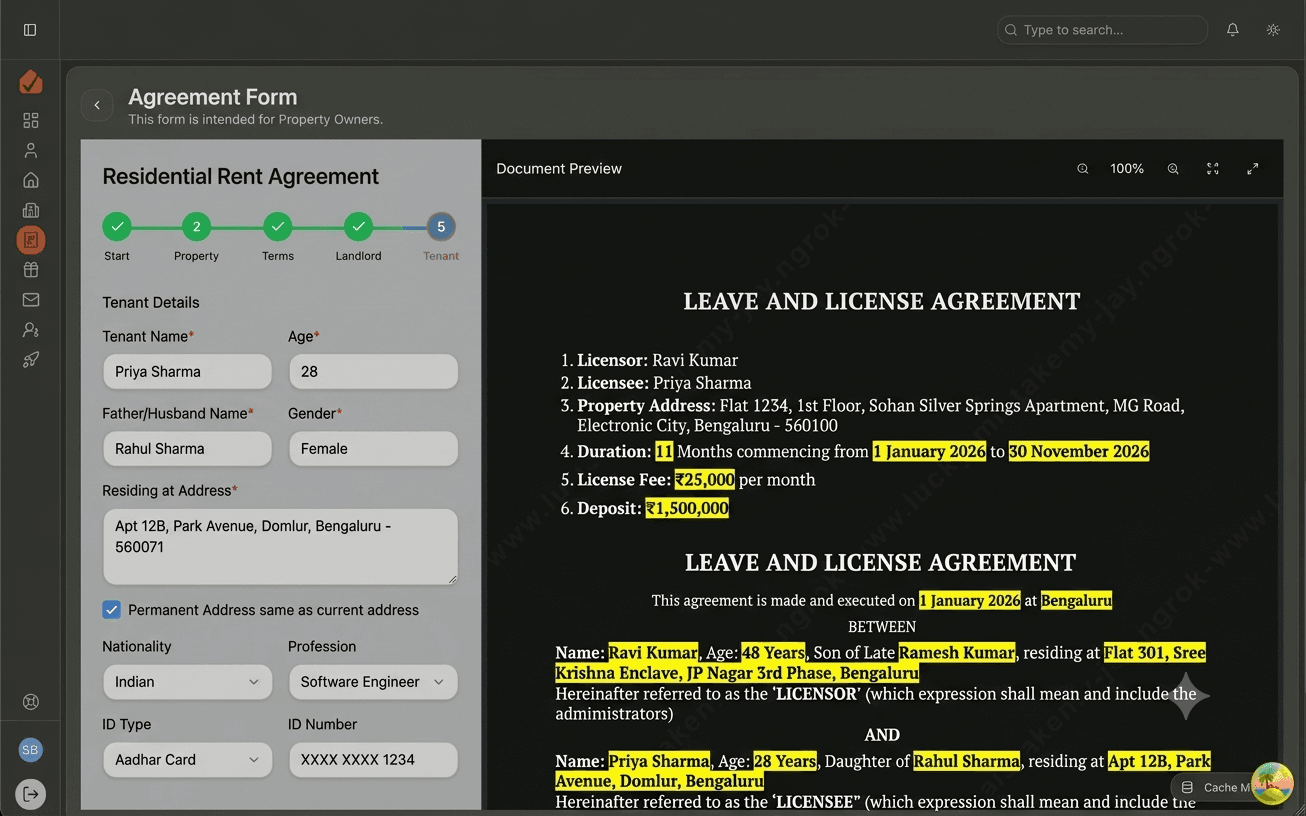The width and height of the screenshot is (1306, 816).
Task: Focus the Type to search box
Action: 1102,30
